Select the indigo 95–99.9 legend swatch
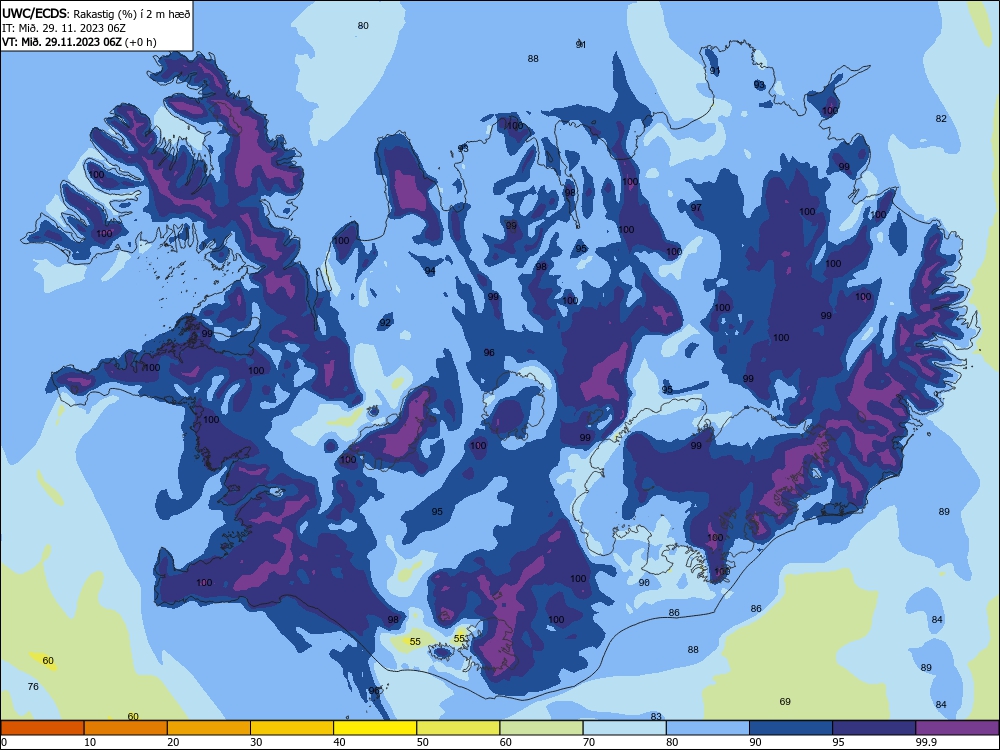1000x750 pixels. (x=874, y=728)
